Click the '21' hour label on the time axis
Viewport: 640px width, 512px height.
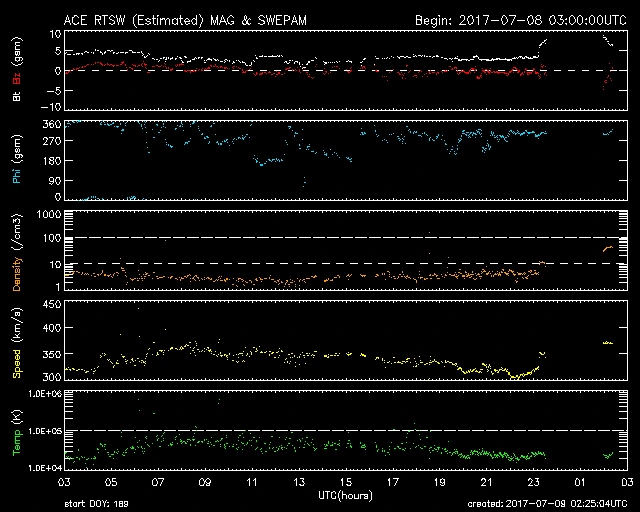pyautogui.click(x=487, y=483)
